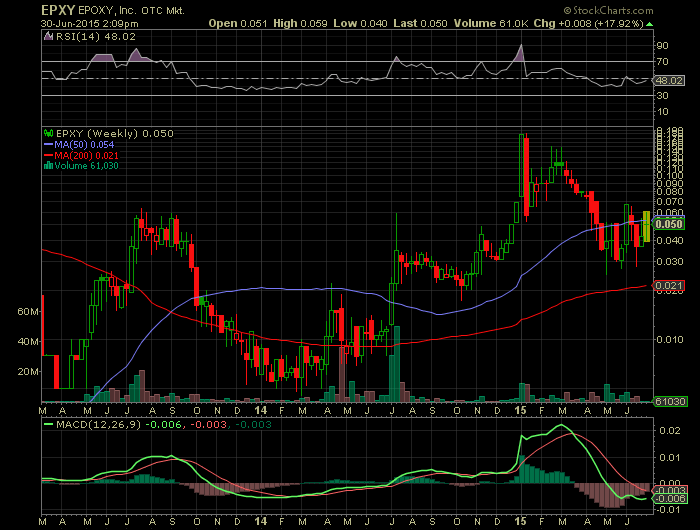Screen dimensions: 700x530
Task: Click the yellow highlighted latest weekly candle
Action: click(646, 226)
